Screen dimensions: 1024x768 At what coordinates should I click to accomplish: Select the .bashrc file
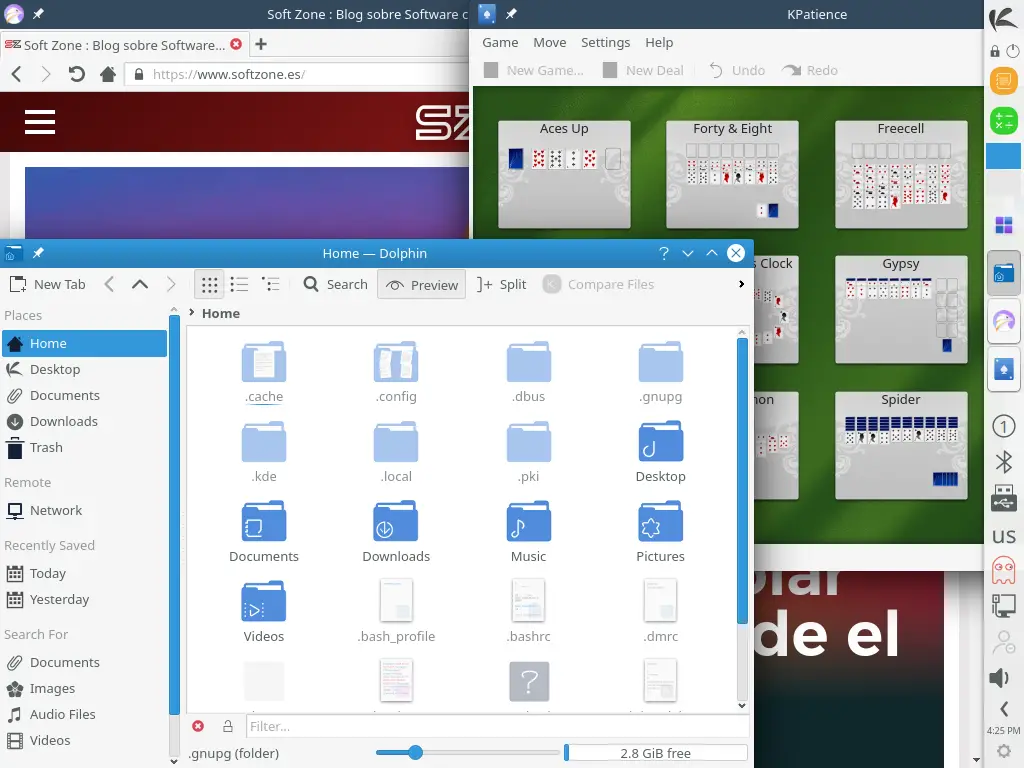pos(528,611)
